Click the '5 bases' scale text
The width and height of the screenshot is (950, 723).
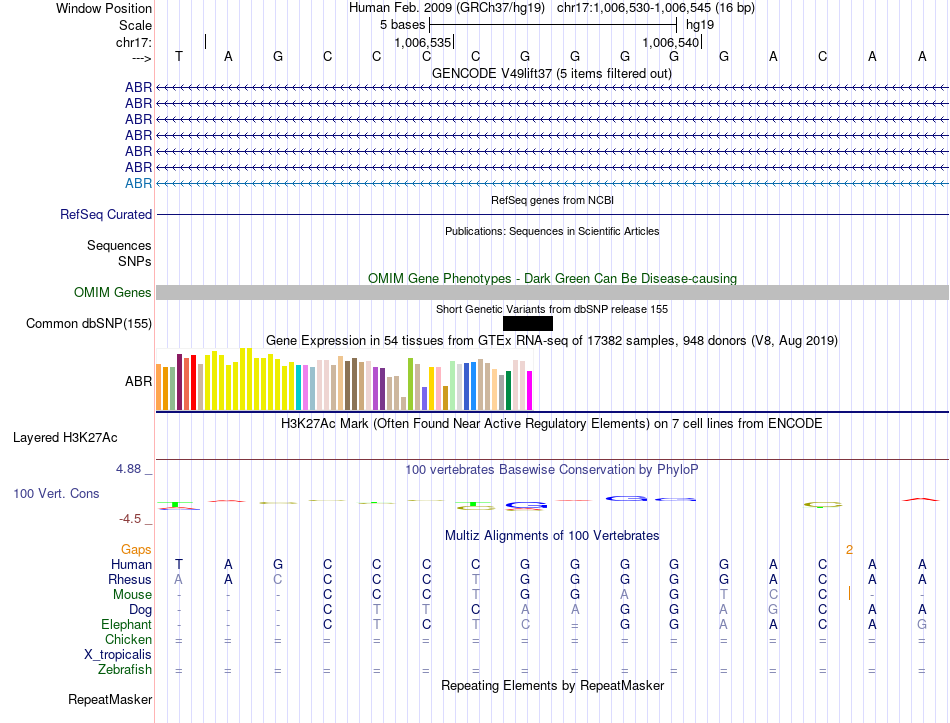pyautogui.click(x=402, y=25)
